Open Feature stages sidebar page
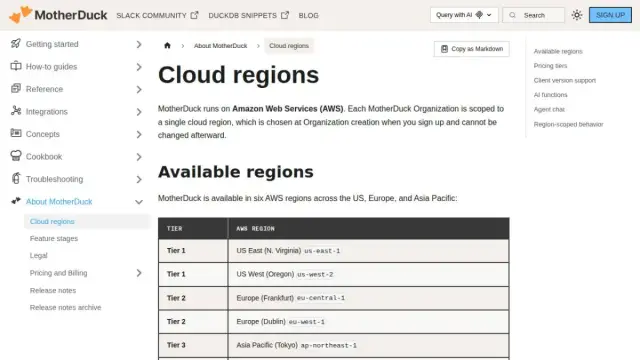This screenshot has width=640, height=360. click(x=53, y=238)
